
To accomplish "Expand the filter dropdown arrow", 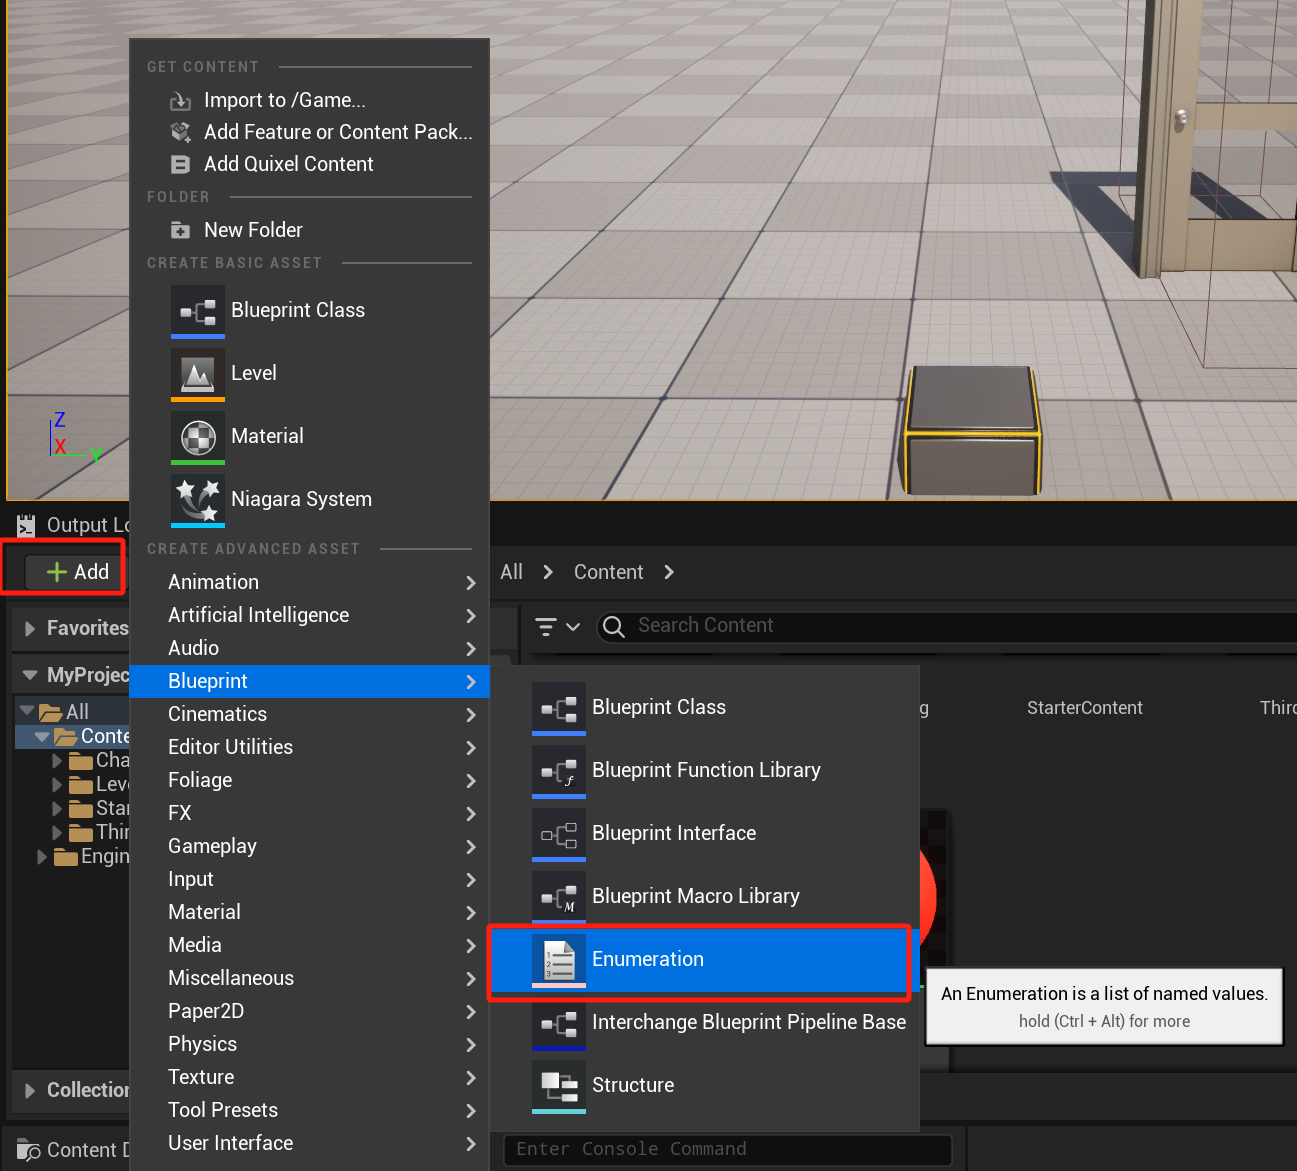I will click(573, 627).
